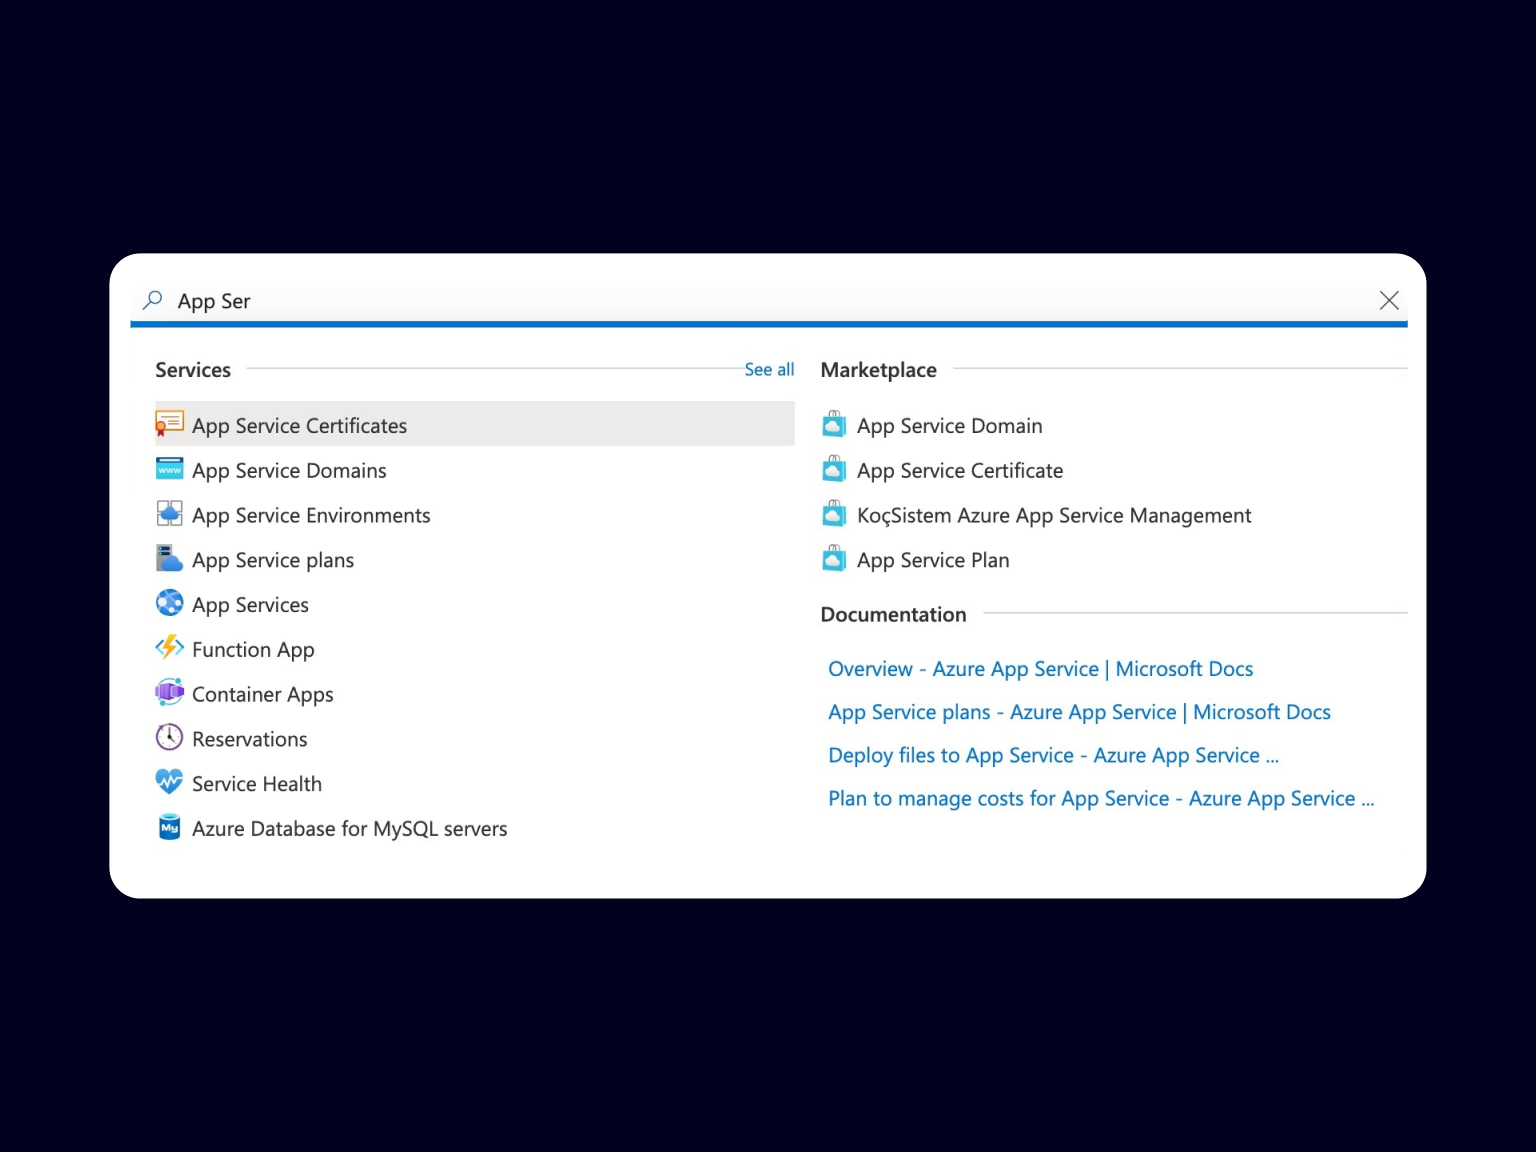Open Plan to manage costs link
1536x1152 pixels.
click(1101, 798)
